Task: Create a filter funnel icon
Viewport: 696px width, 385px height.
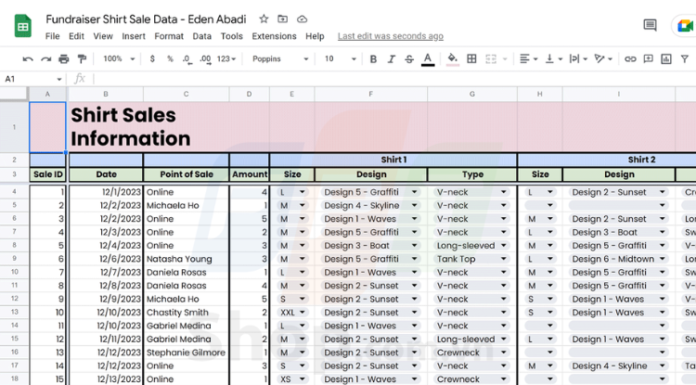Action: 684,59
